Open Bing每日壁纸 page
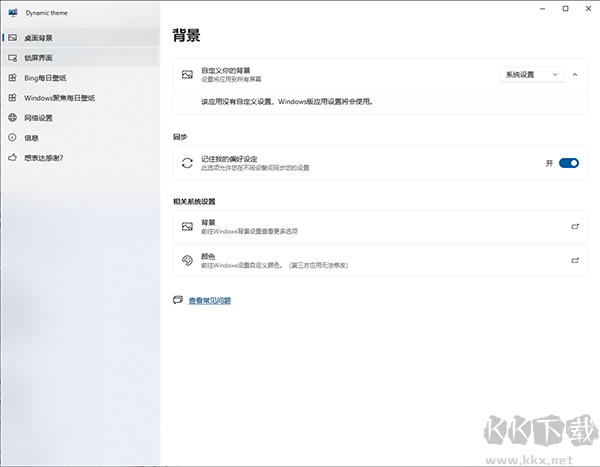The image size is (600, 467). [x=80, y=78]
